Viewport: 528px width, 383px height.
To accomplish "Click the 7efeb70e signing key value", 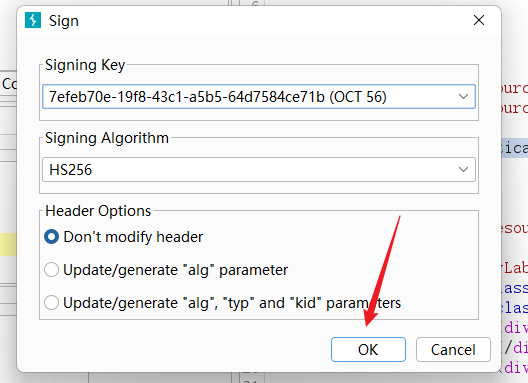I will (218, 97).
